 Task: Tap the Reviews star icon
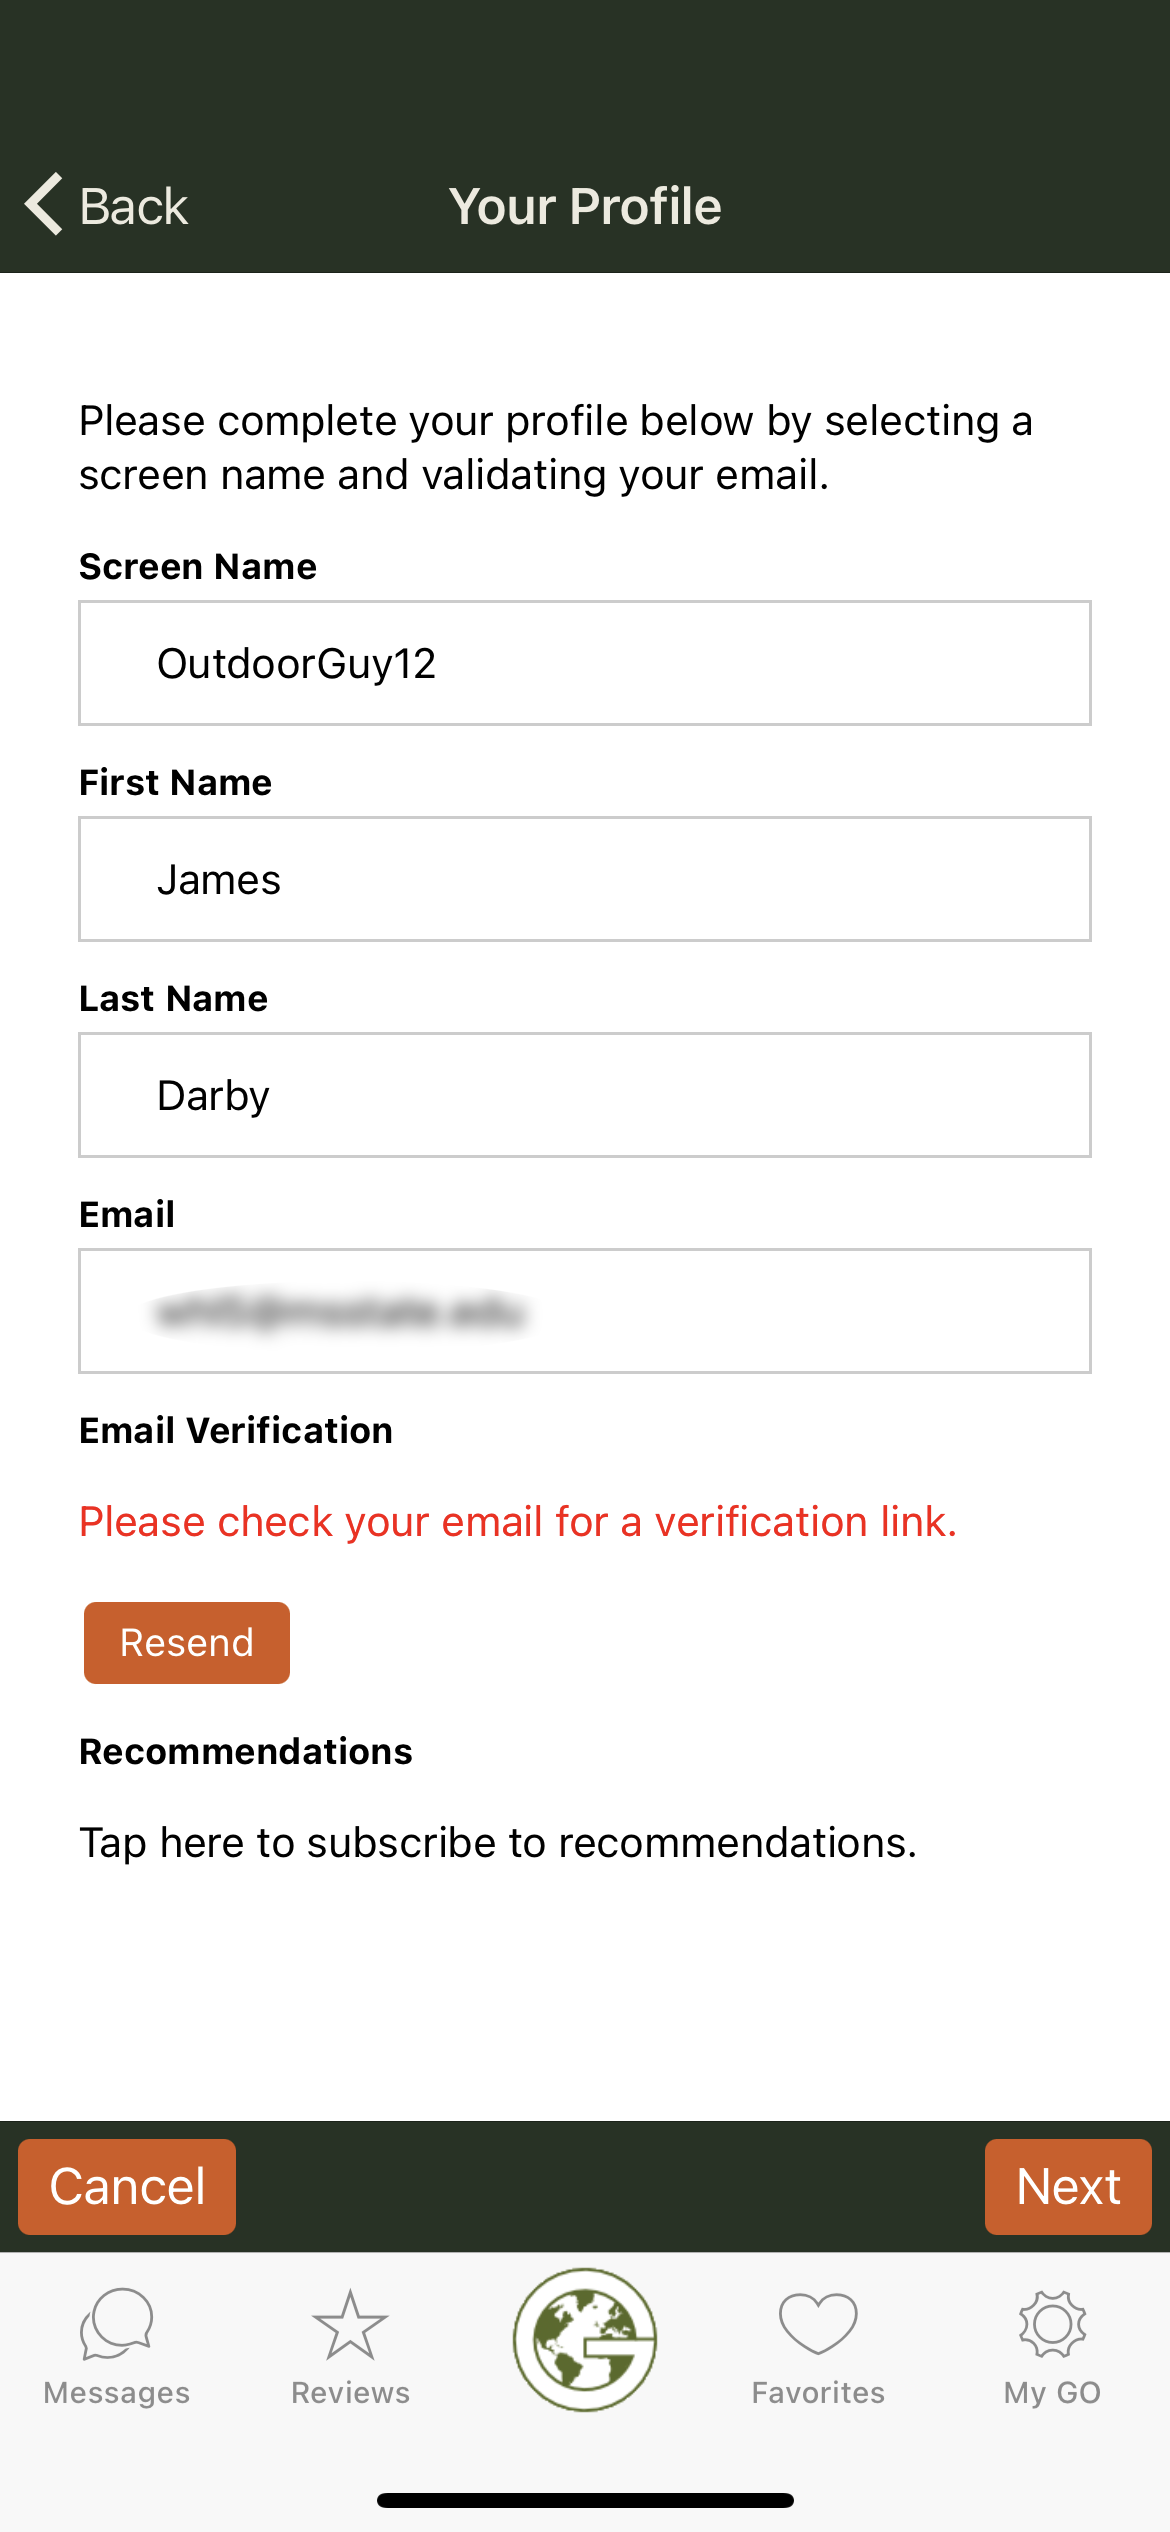click(x=350, y=2324)
